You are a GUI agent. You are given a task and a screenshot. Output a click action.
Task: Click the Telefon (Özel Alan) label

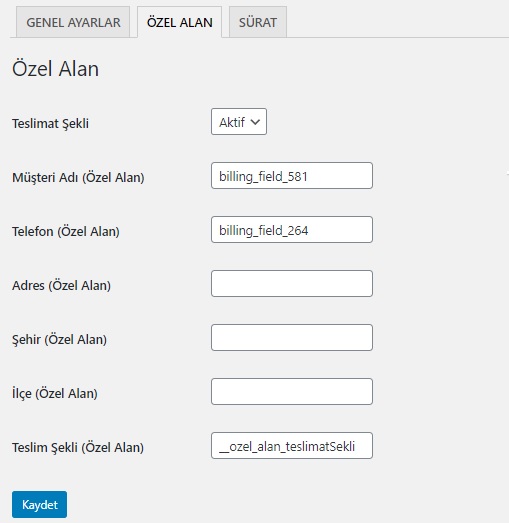66,231
